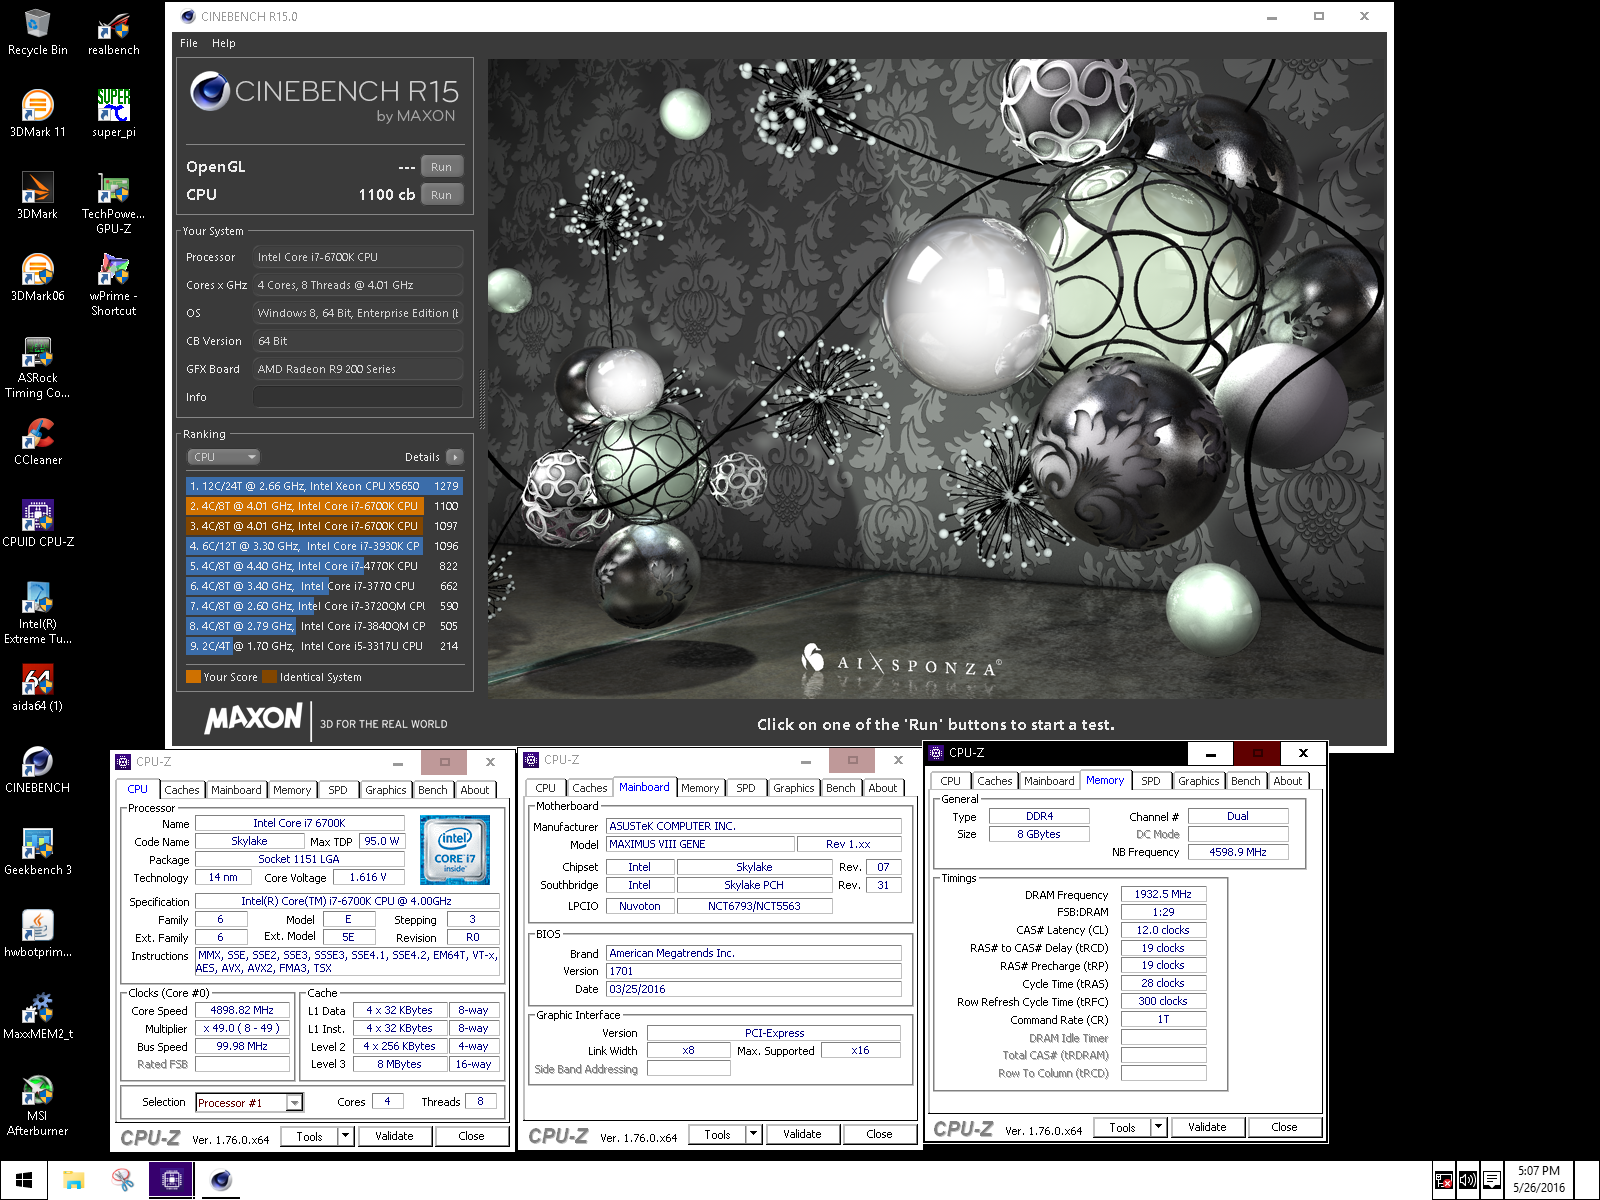The image size is (1600, 1200).
Task: Click Tools button in right CPU-Z window
Action: tap(1123, 1127)
